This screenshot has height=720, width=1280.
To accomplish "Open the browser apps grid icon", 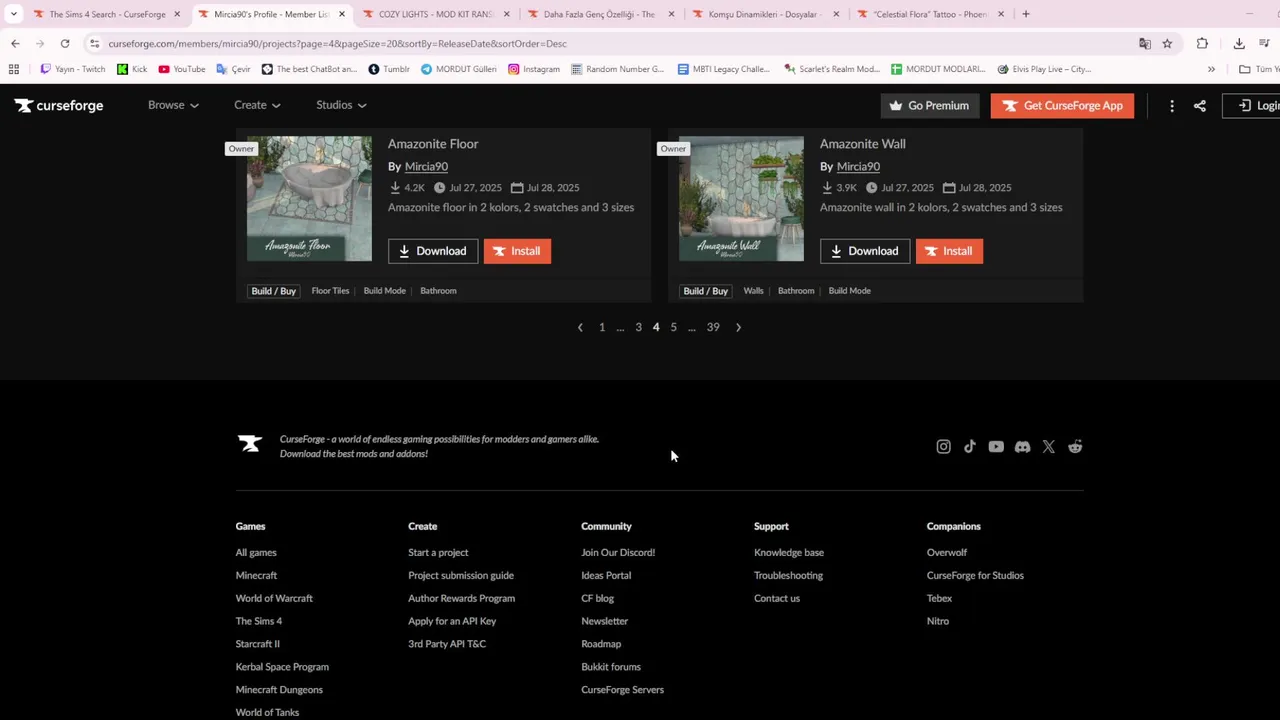I will point(14,69).
